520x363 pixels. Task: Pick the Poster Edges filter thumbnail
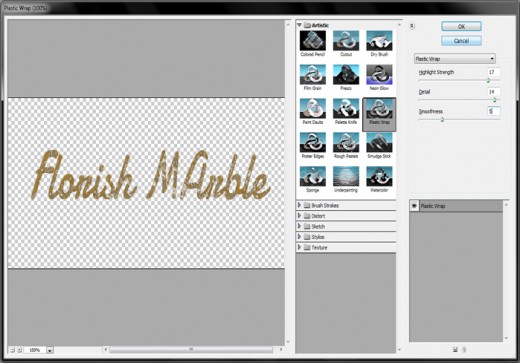tap(313, 143)
